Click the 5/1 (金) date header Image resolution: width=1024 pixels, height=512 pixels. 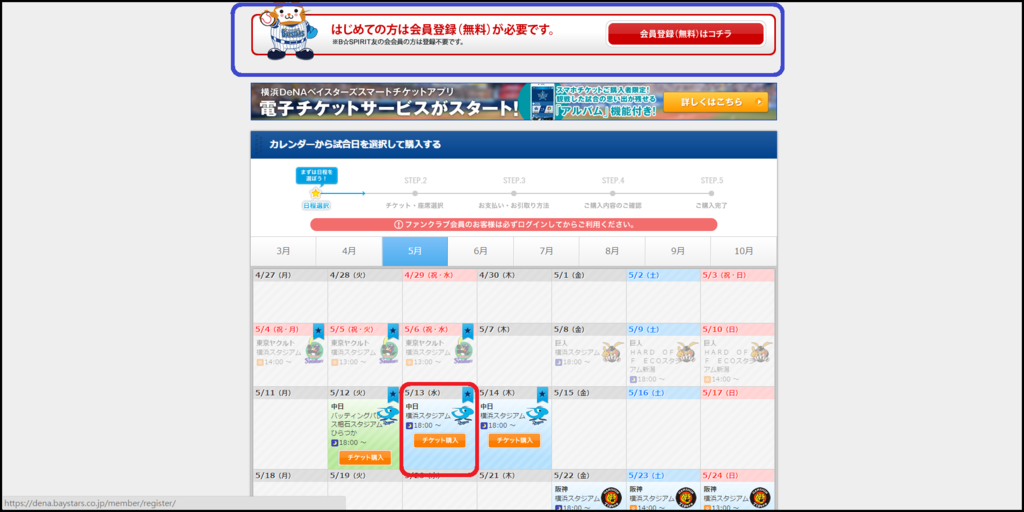pyautogui.click(x=588, y=275)
